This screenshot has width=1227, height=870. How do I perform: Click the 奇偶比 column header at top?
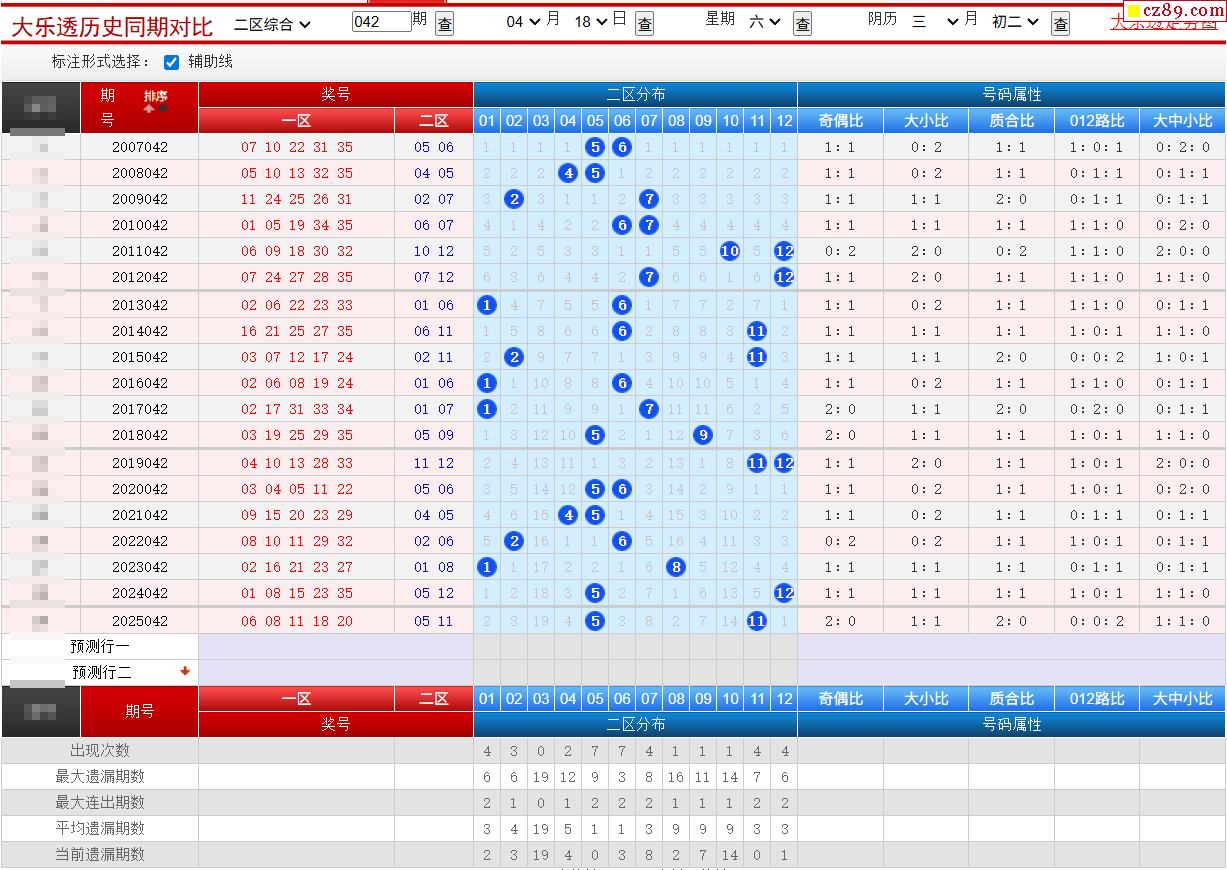[x=840, y=121]
